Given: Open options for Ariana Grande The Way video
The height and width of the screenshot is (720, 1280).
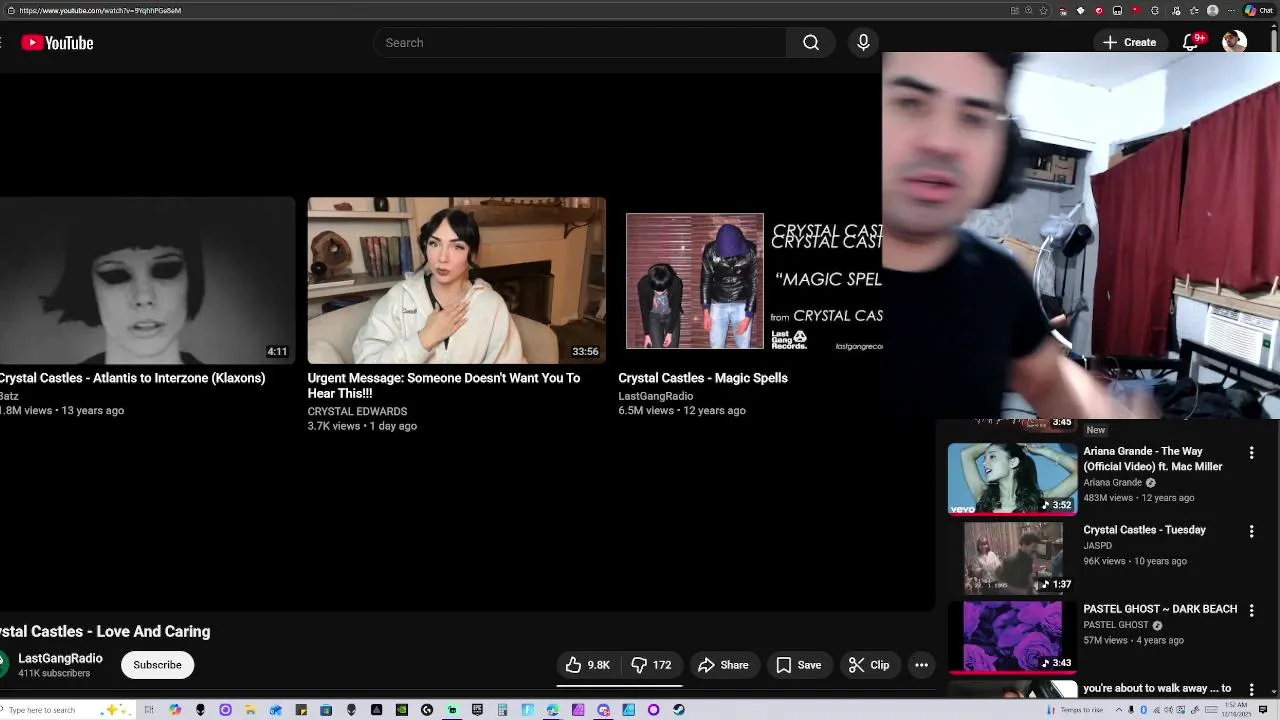Looking at the screenshot, I should (1251, 453).
